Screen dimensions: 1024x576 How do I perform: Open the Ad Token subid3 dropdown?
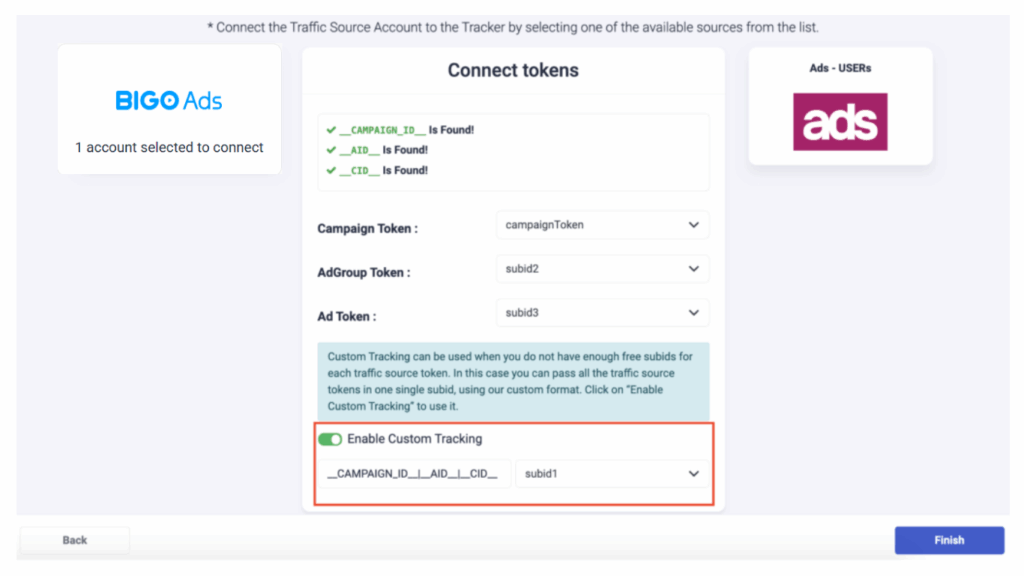(602, 313)
